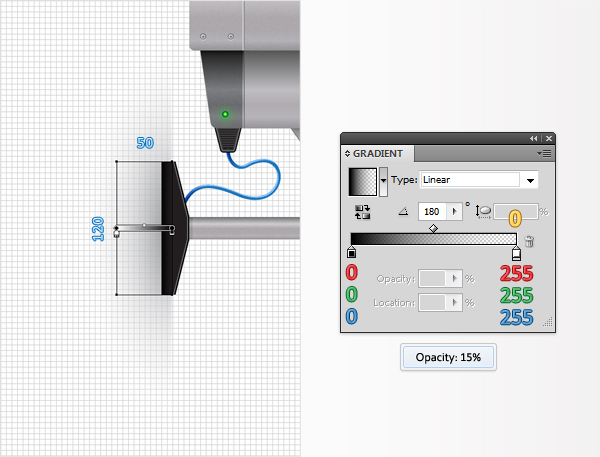Select the white gradient stop

click(x=516, y=253)
